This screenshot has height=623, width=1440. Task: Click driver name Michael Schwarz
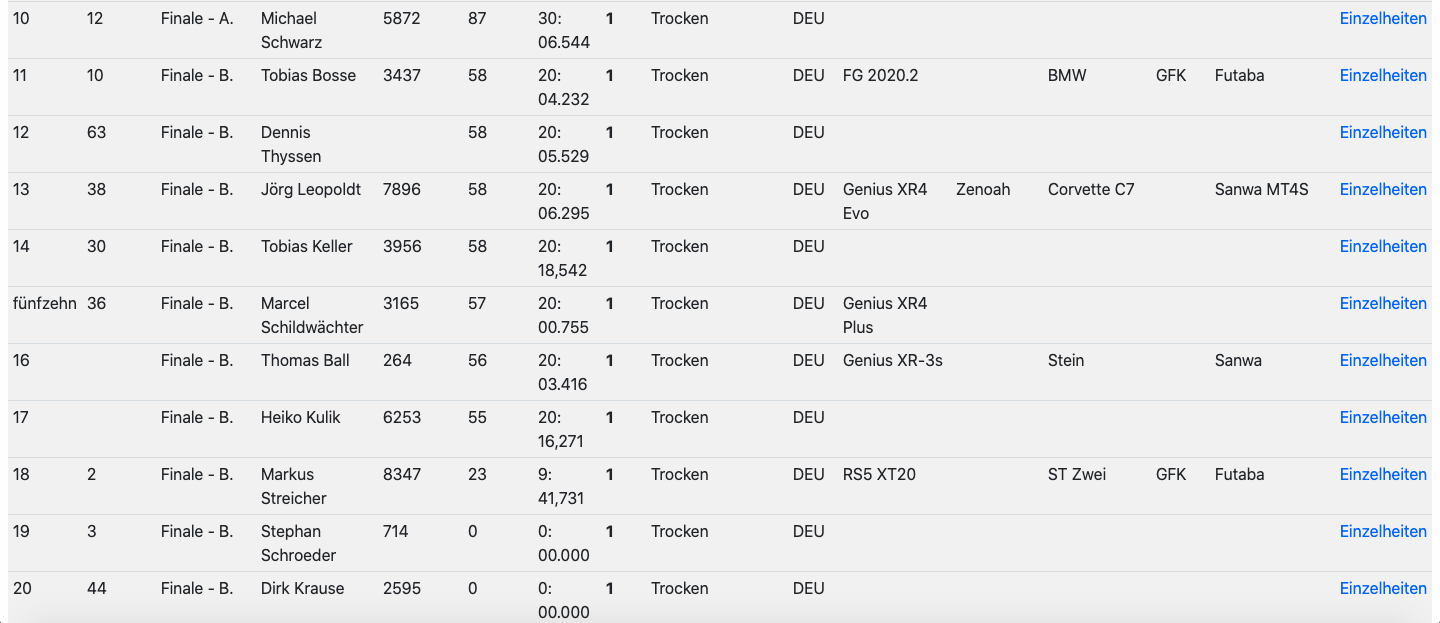(291, 30)
